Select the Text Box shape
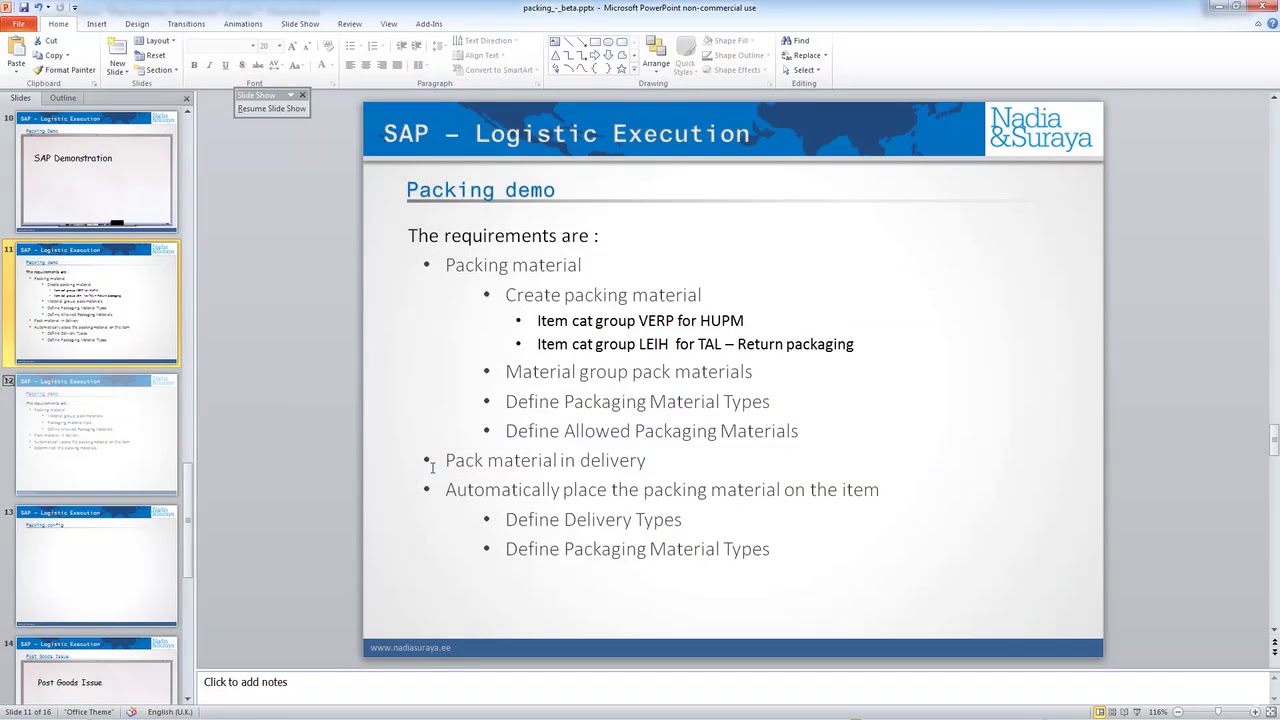This screenshot has height=720, width=1280. (x=555, y=42)
